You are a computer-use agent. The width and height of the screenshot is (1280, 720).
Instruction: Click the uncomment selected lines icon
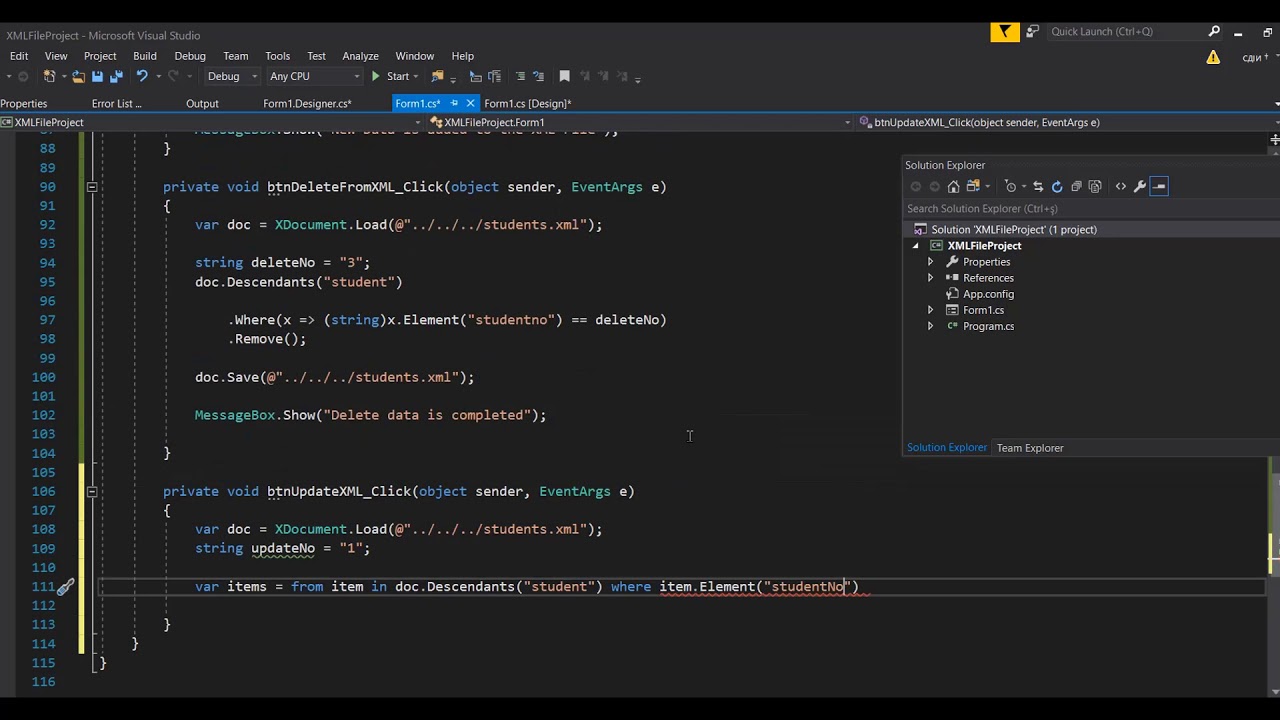pyautogui.click(x=538, y=76)
